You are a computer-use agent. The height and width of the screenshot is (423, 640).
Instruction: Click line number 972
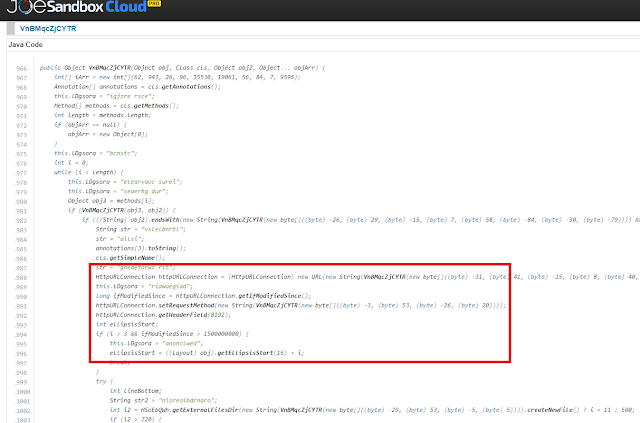pos(22,126)
